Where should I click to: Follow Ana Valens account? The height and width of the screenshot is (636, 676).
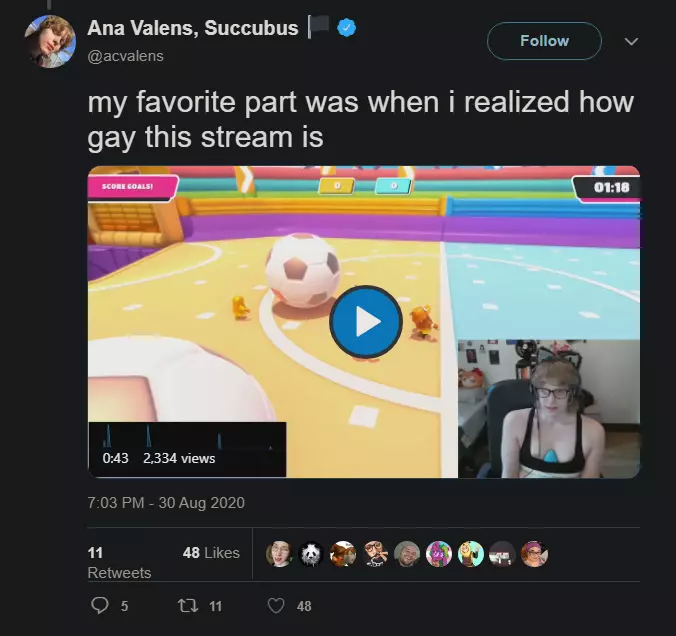(544, 41)
